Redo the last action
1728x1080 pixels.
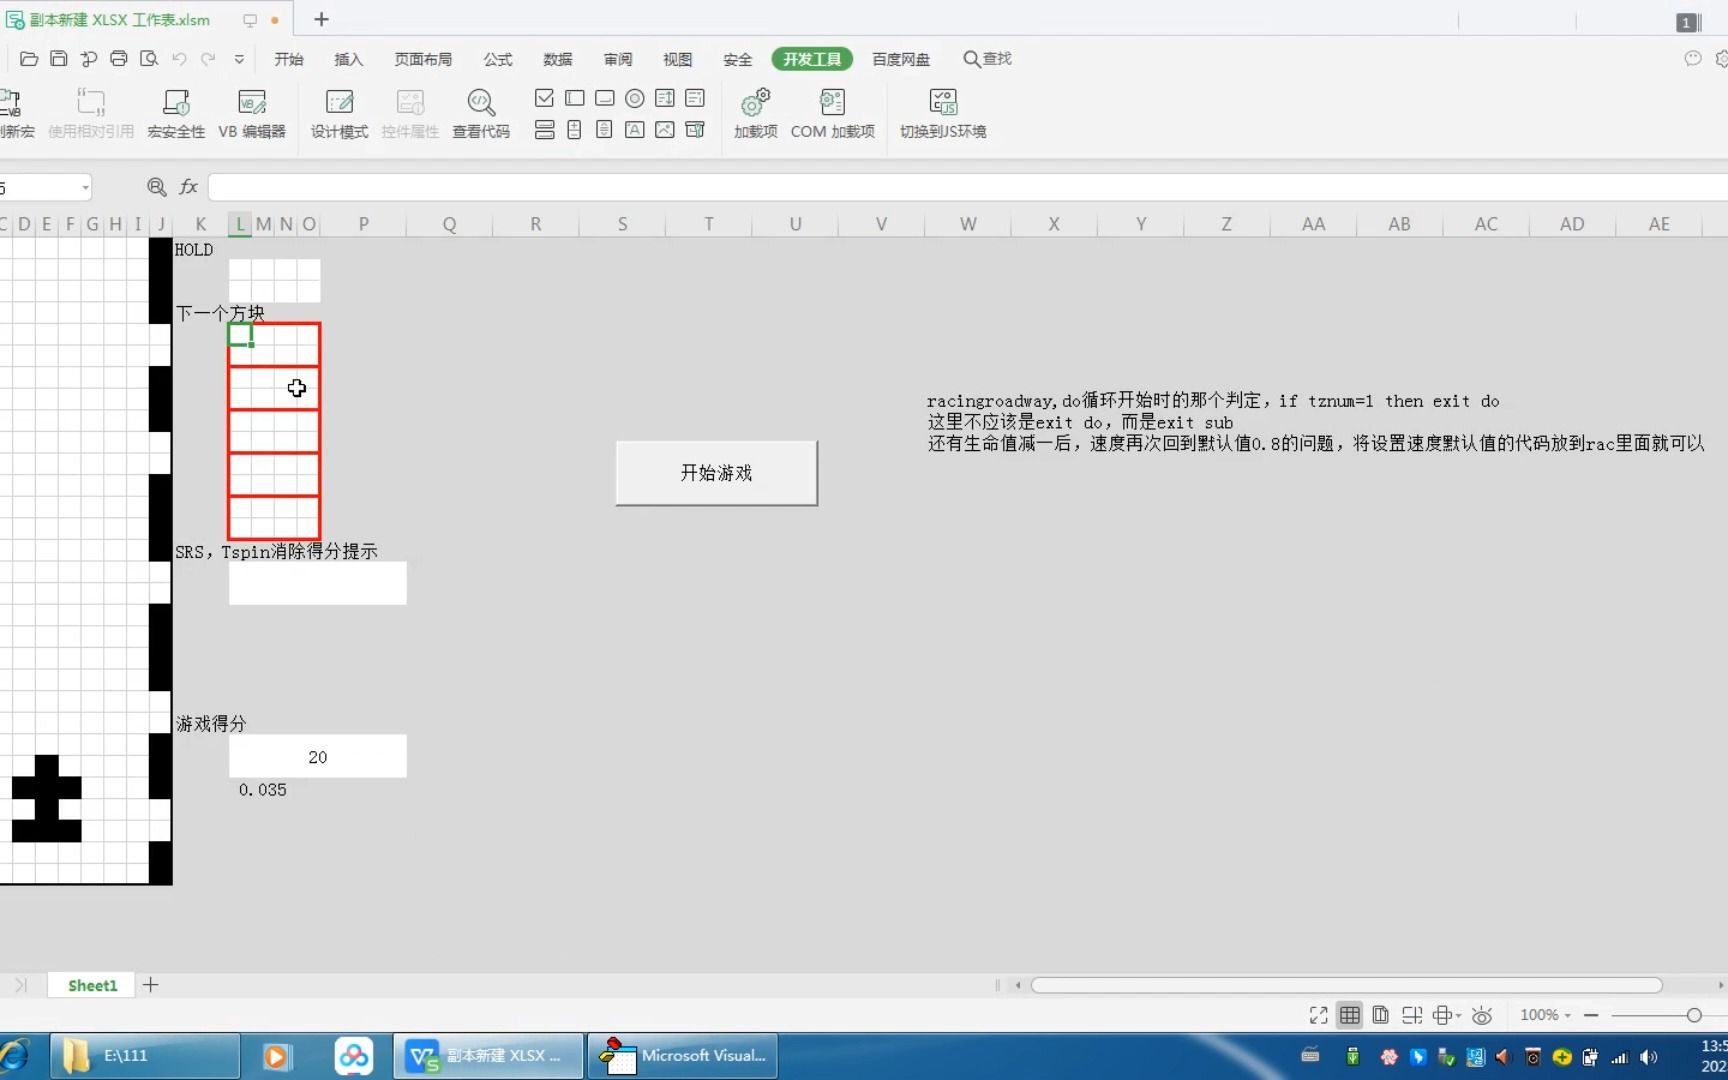[208, 59]
